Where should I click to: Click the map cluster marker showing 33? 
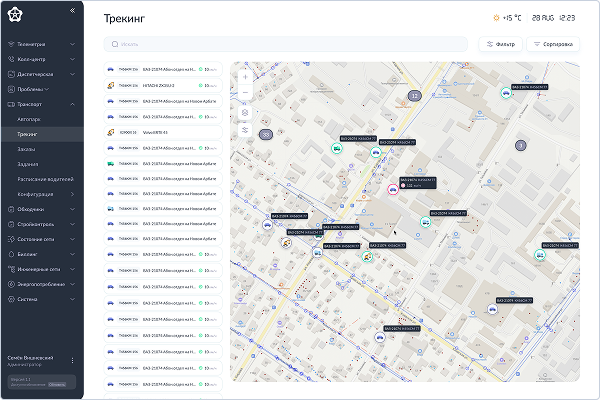coord(266,135)
